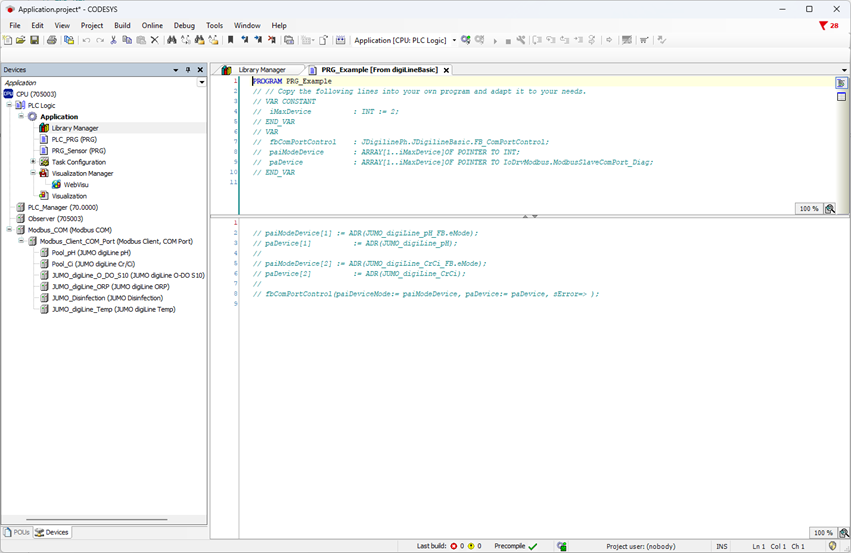Click the implementation pane 100 % zoom button
851x553 pixels.
pos(823,533)
